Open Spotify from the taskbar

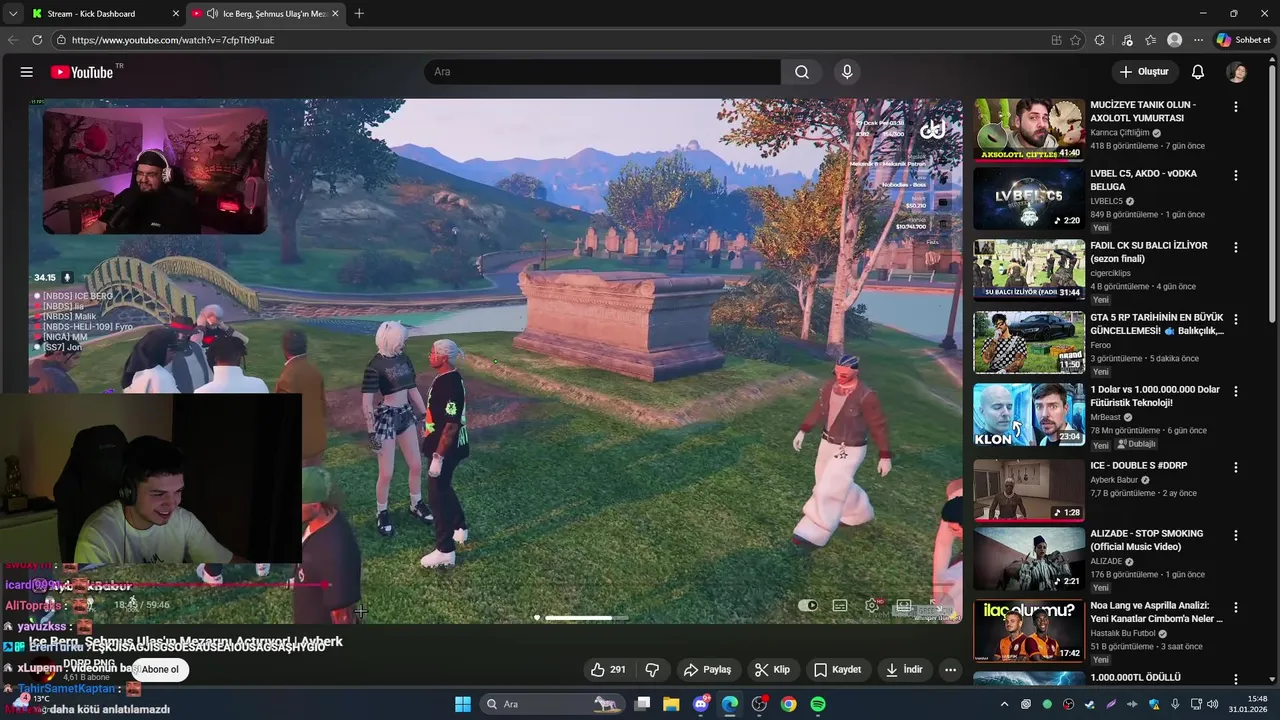pos(818,704)
